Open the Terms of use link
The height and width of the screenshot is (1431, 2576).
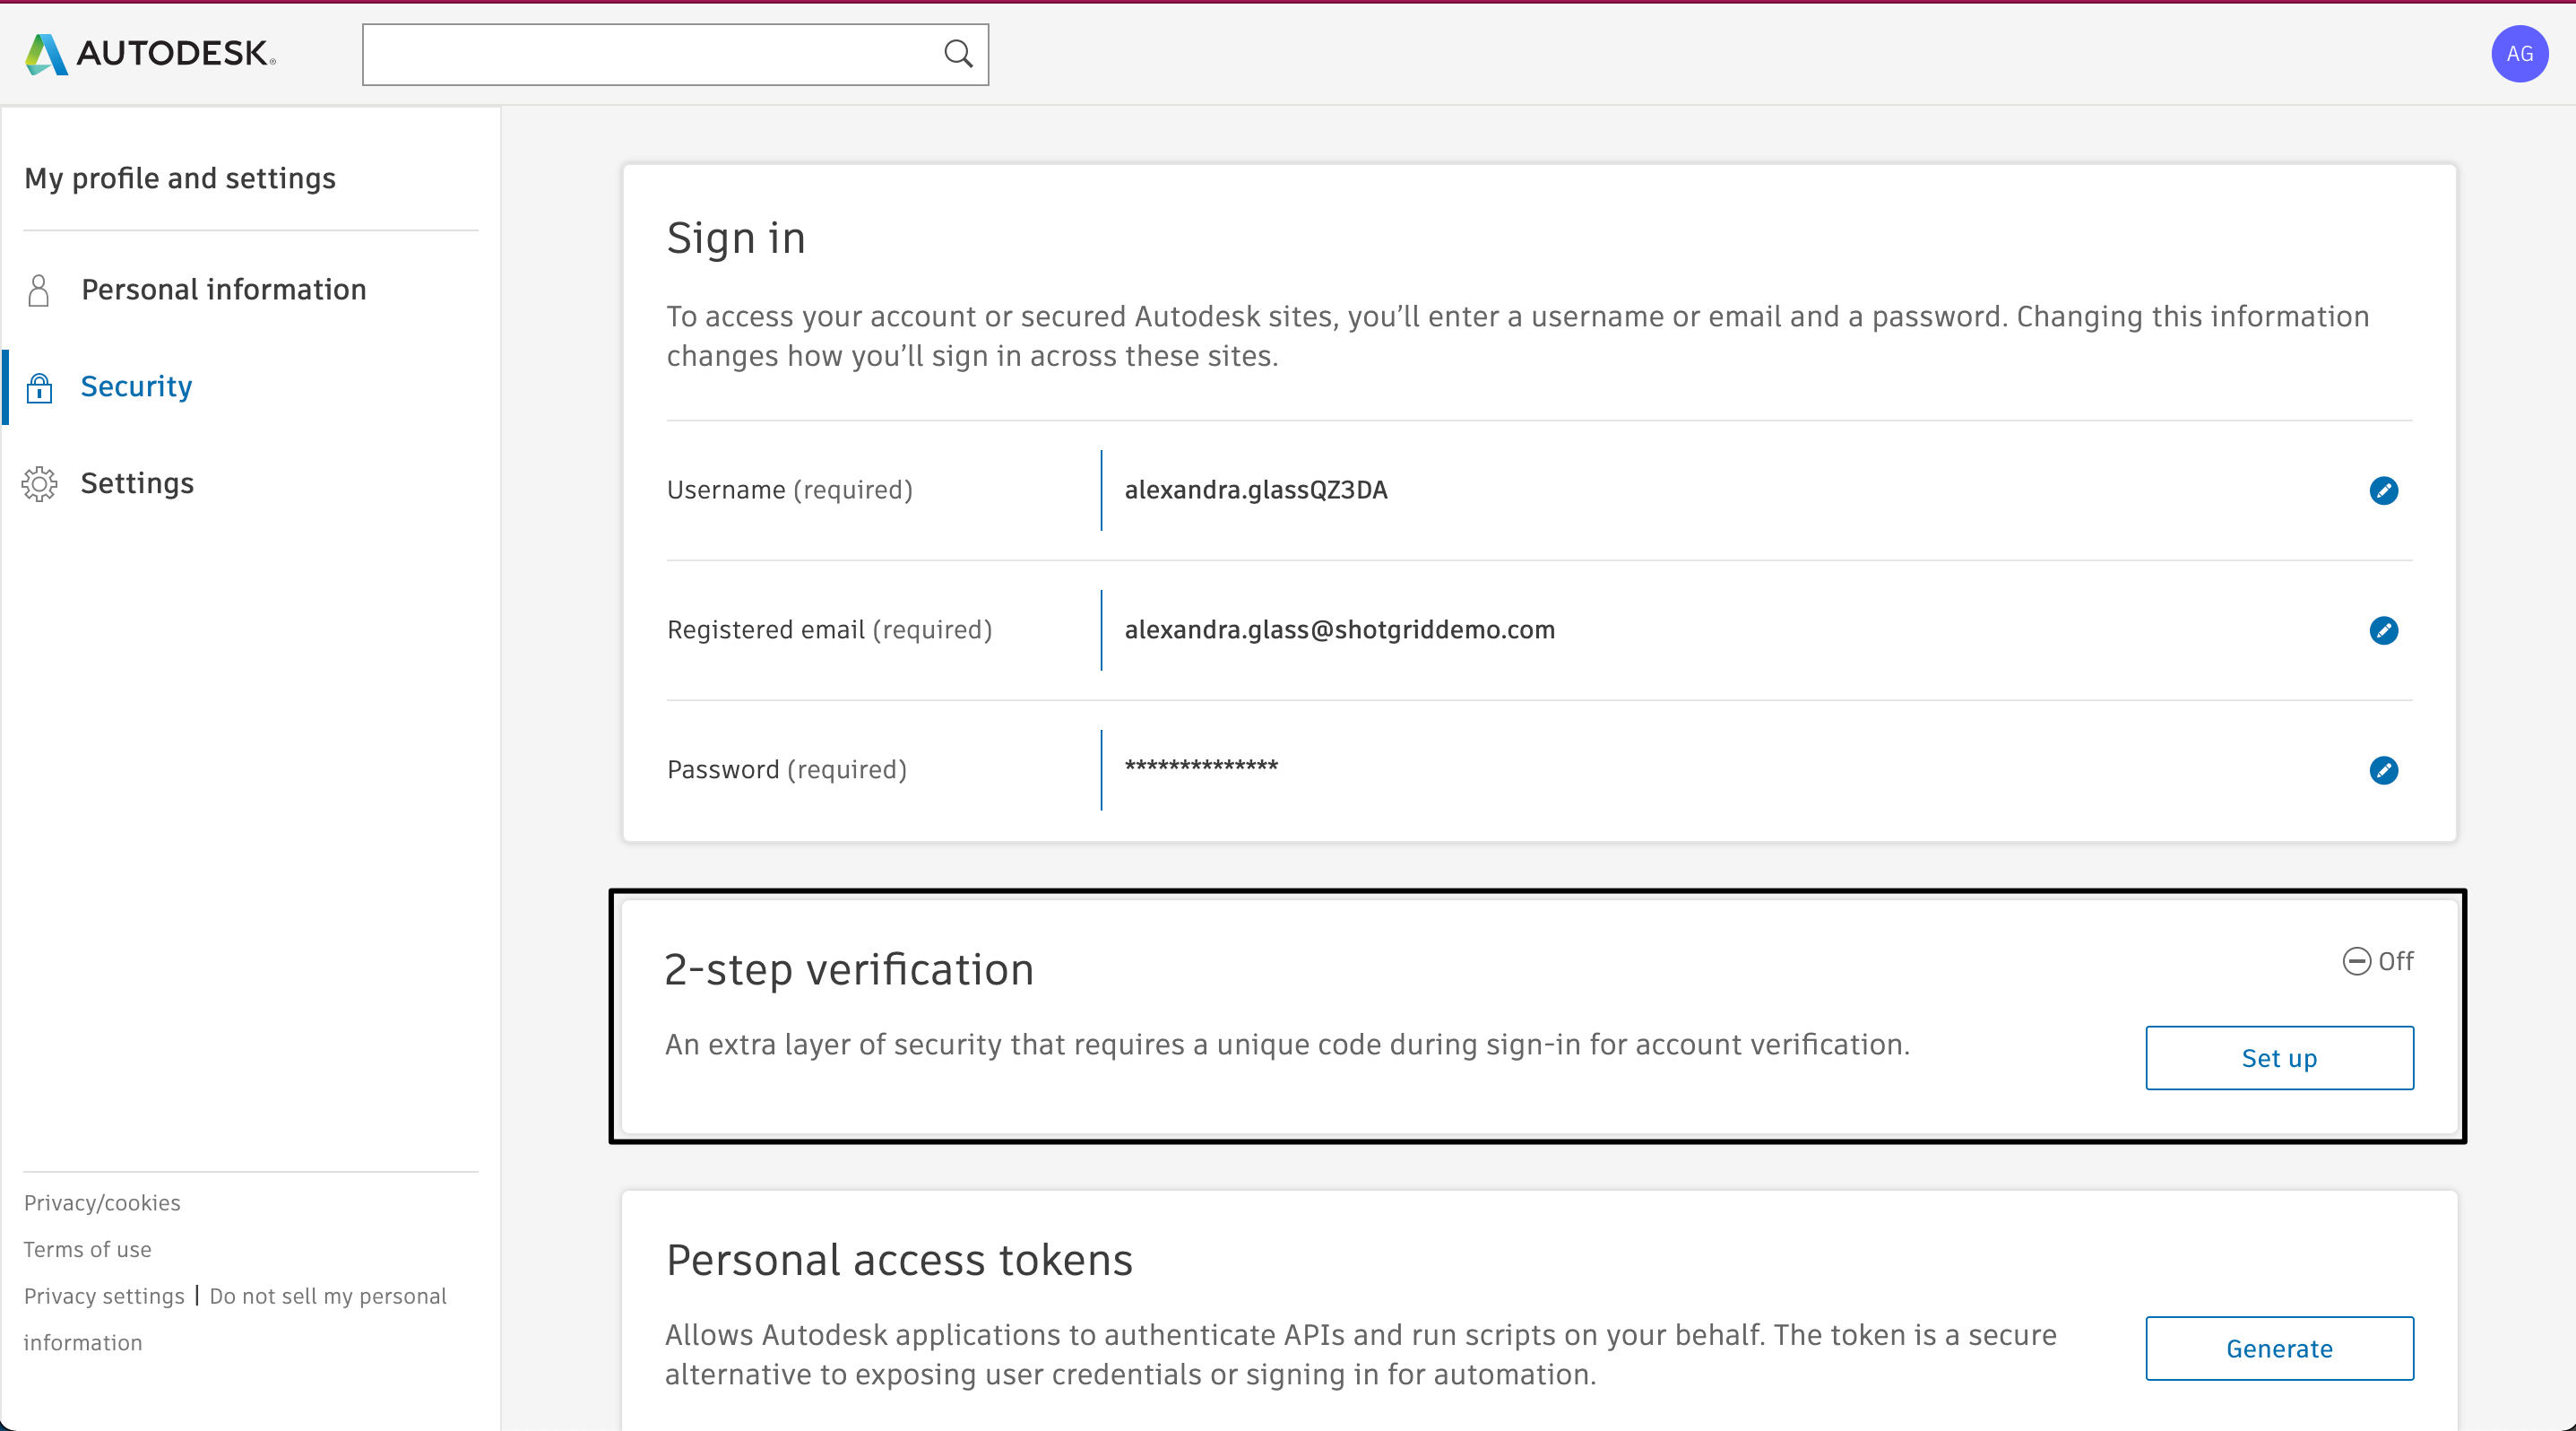(88, 1249)
